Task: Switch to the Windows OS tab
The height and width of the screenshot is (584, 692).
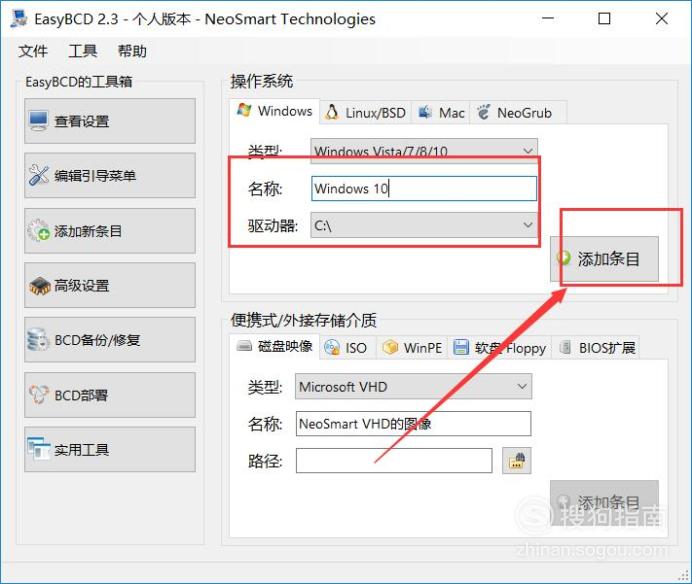Action: [275, 111]
